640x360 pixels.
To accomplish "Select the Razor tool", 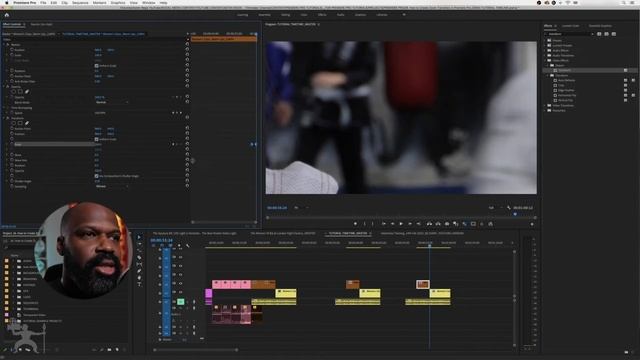I will coord(139,258).
